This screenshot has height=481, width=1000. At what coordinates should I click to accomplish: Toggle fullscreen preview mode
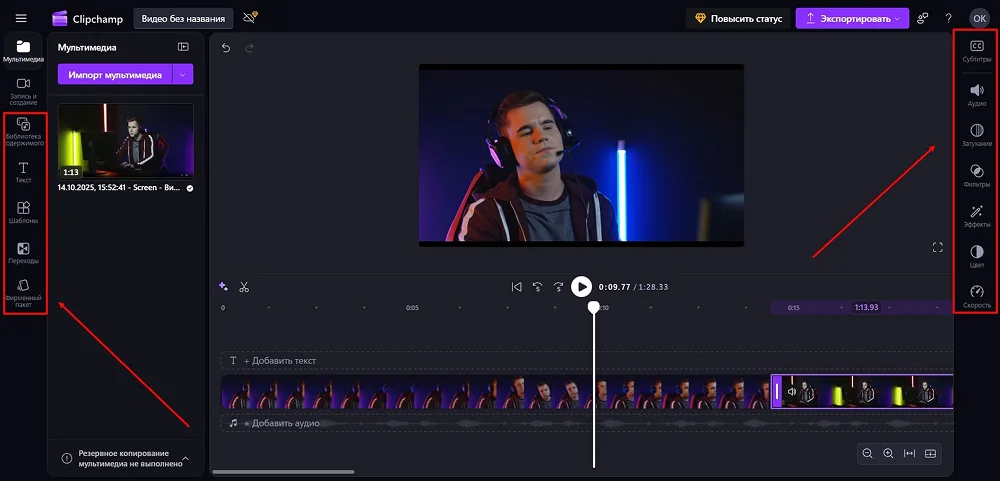(937, 247)
